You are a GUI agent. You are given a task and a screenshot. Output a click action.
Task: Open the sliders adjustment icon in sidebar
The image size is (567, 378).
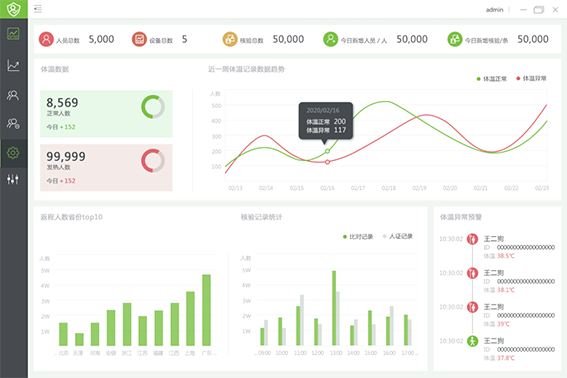[x=13, y=179]
